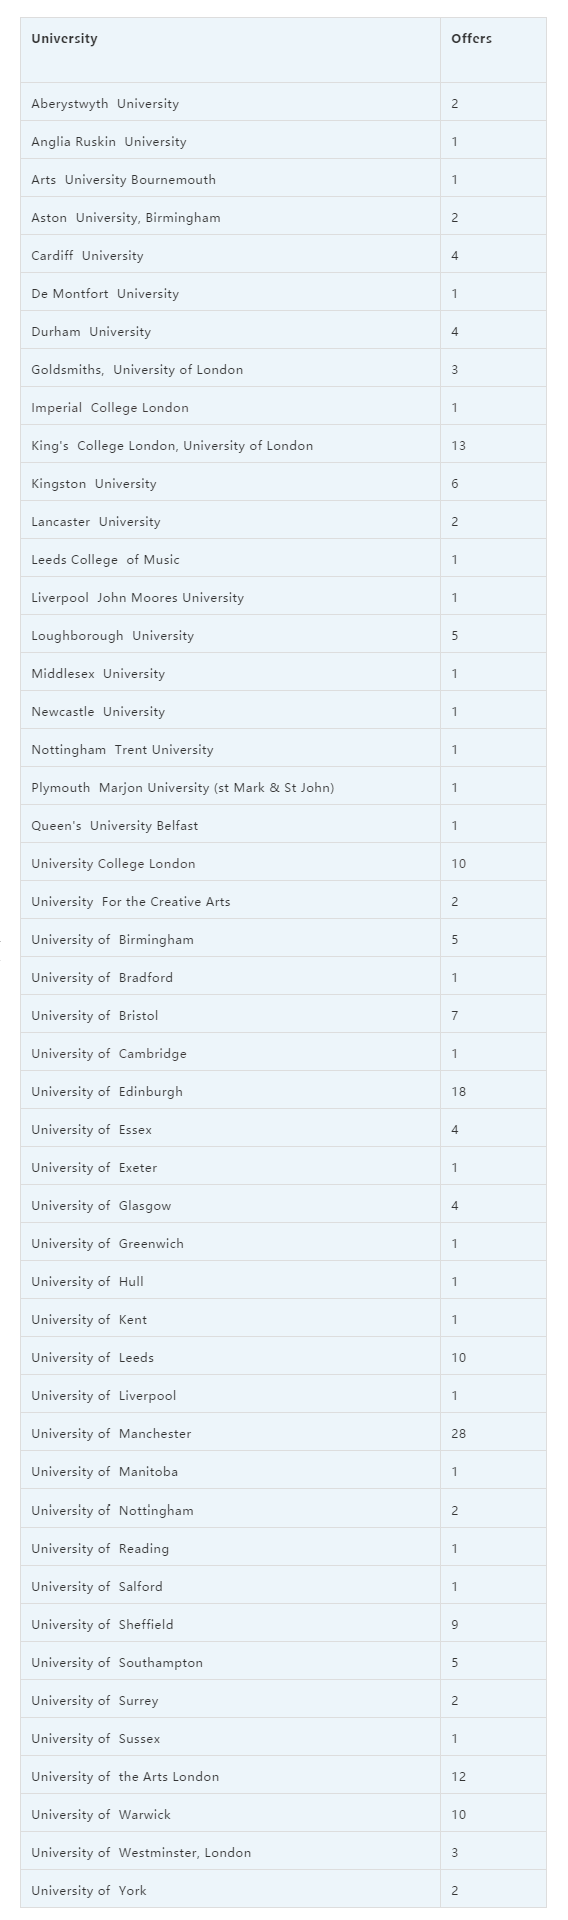Select University of the Arts London row
The image size is (568, 1920).
tap(283, 1777)
